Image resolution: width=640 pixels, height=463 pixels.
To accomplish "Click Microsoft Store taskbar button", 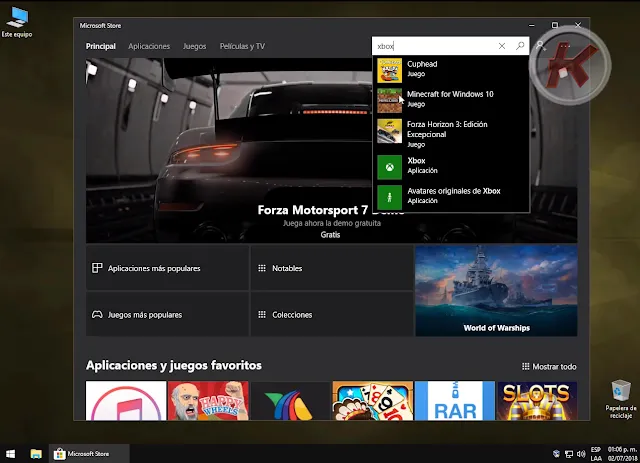I will click(x=89, y=454).
